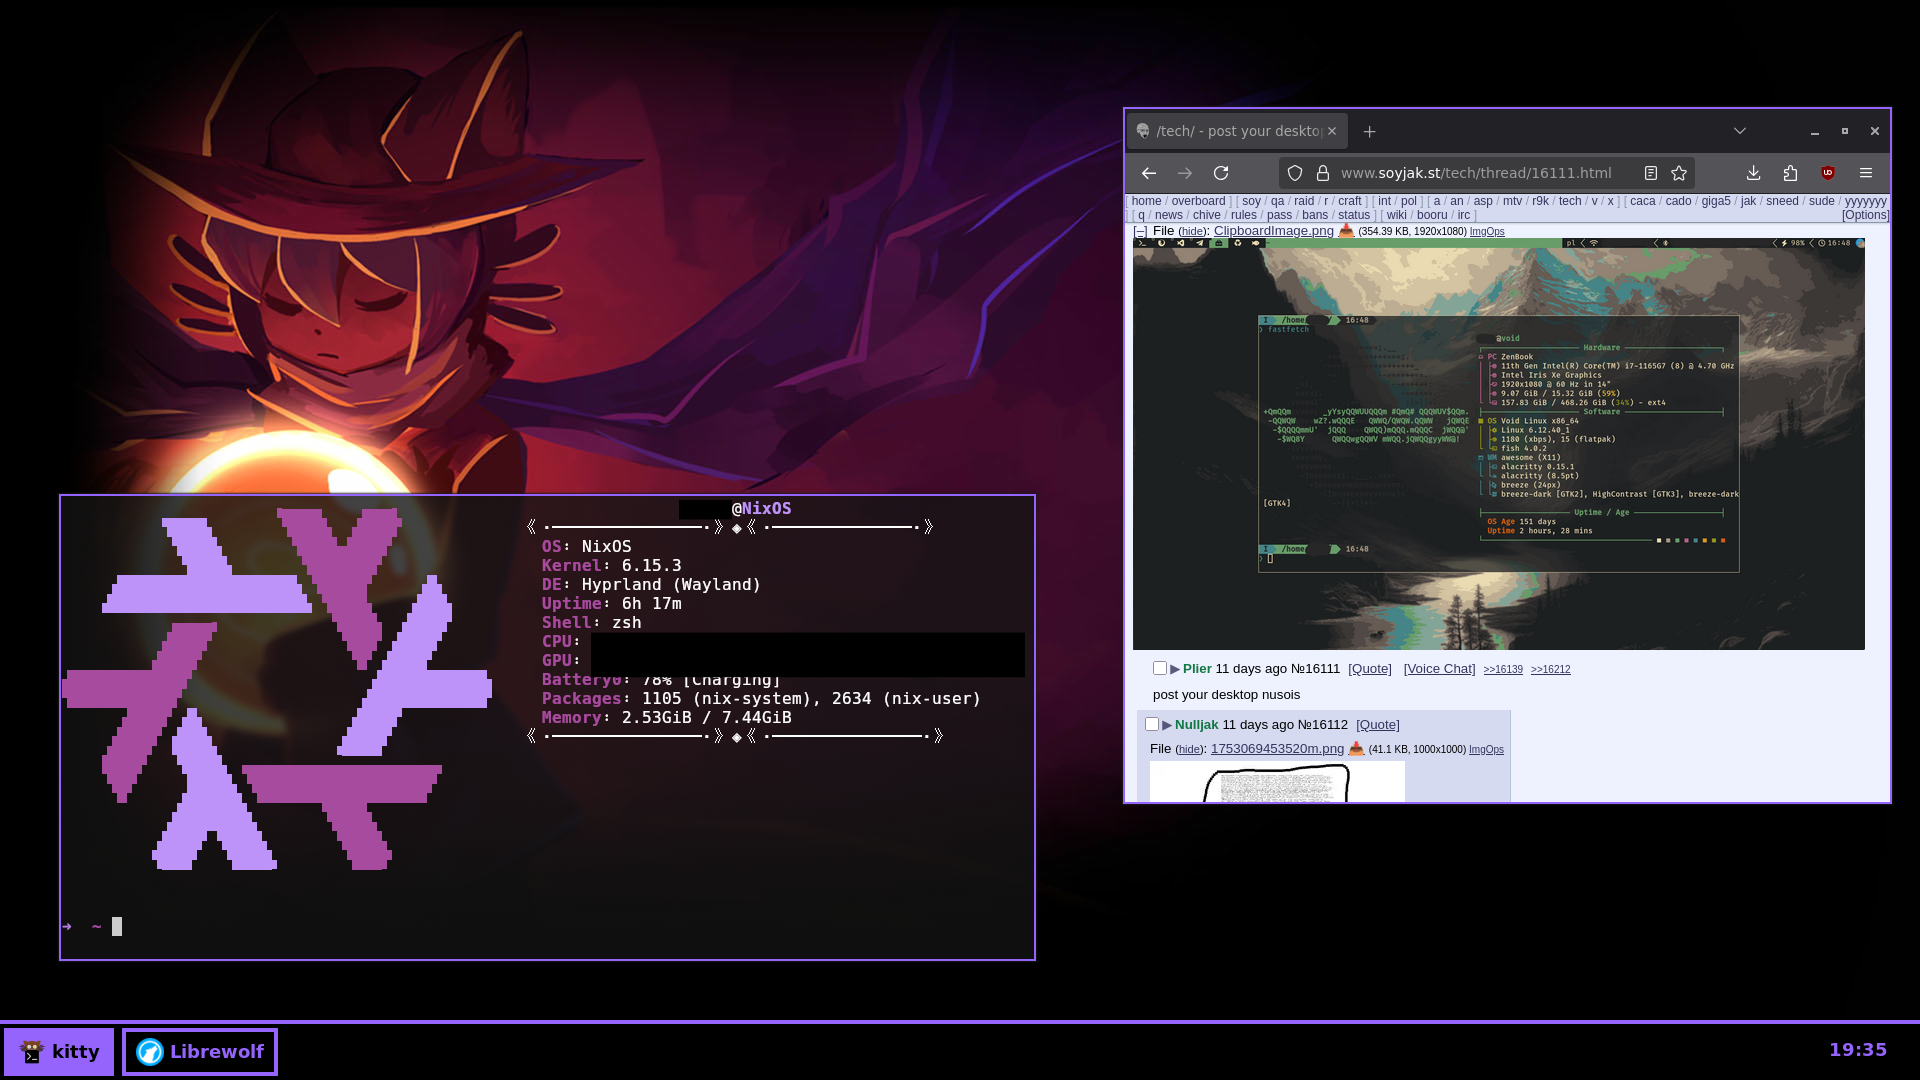Bookmark the page with the star icon
1920x1080 pixels.
tap(1679, 173)
